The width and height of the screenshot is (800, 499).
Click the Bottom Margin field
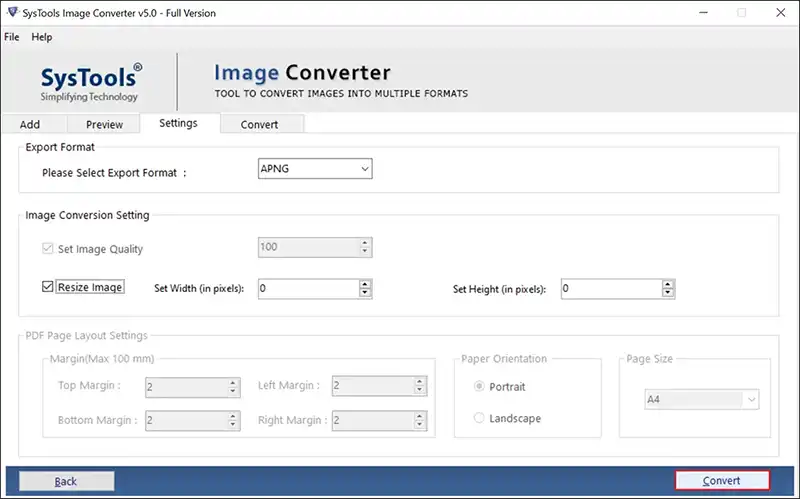click(x=186, y=421)
